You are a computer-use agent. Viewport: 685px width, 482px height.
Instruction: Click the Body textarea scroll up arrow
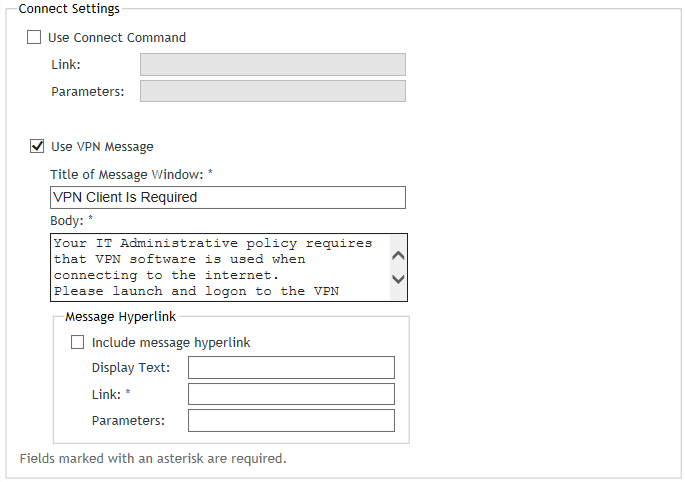point(398,256)
